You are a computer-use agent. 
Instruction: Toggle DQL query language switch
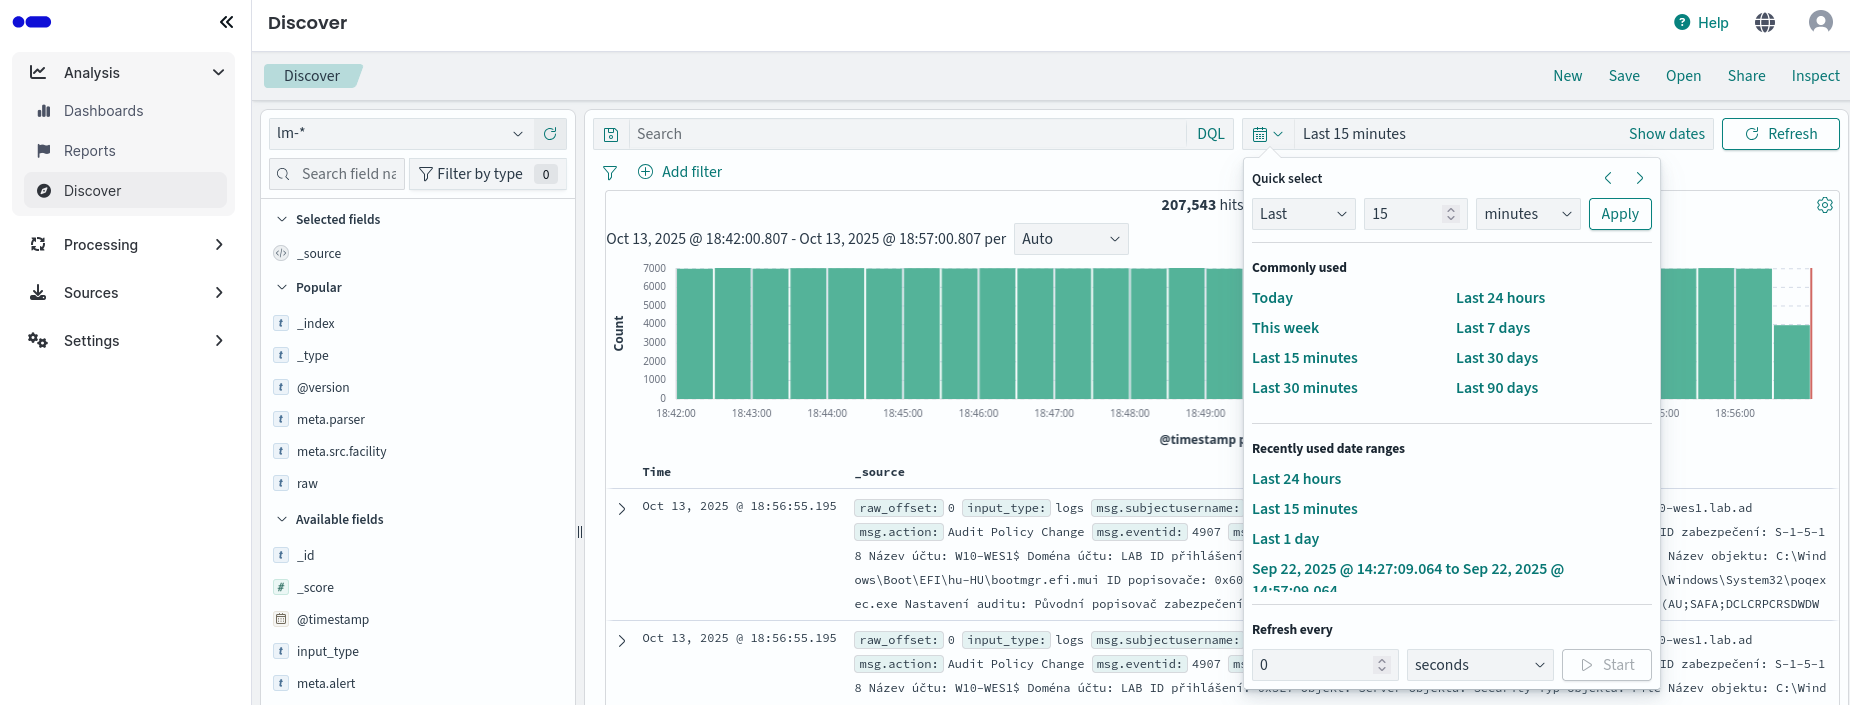tap(1210, 134)
